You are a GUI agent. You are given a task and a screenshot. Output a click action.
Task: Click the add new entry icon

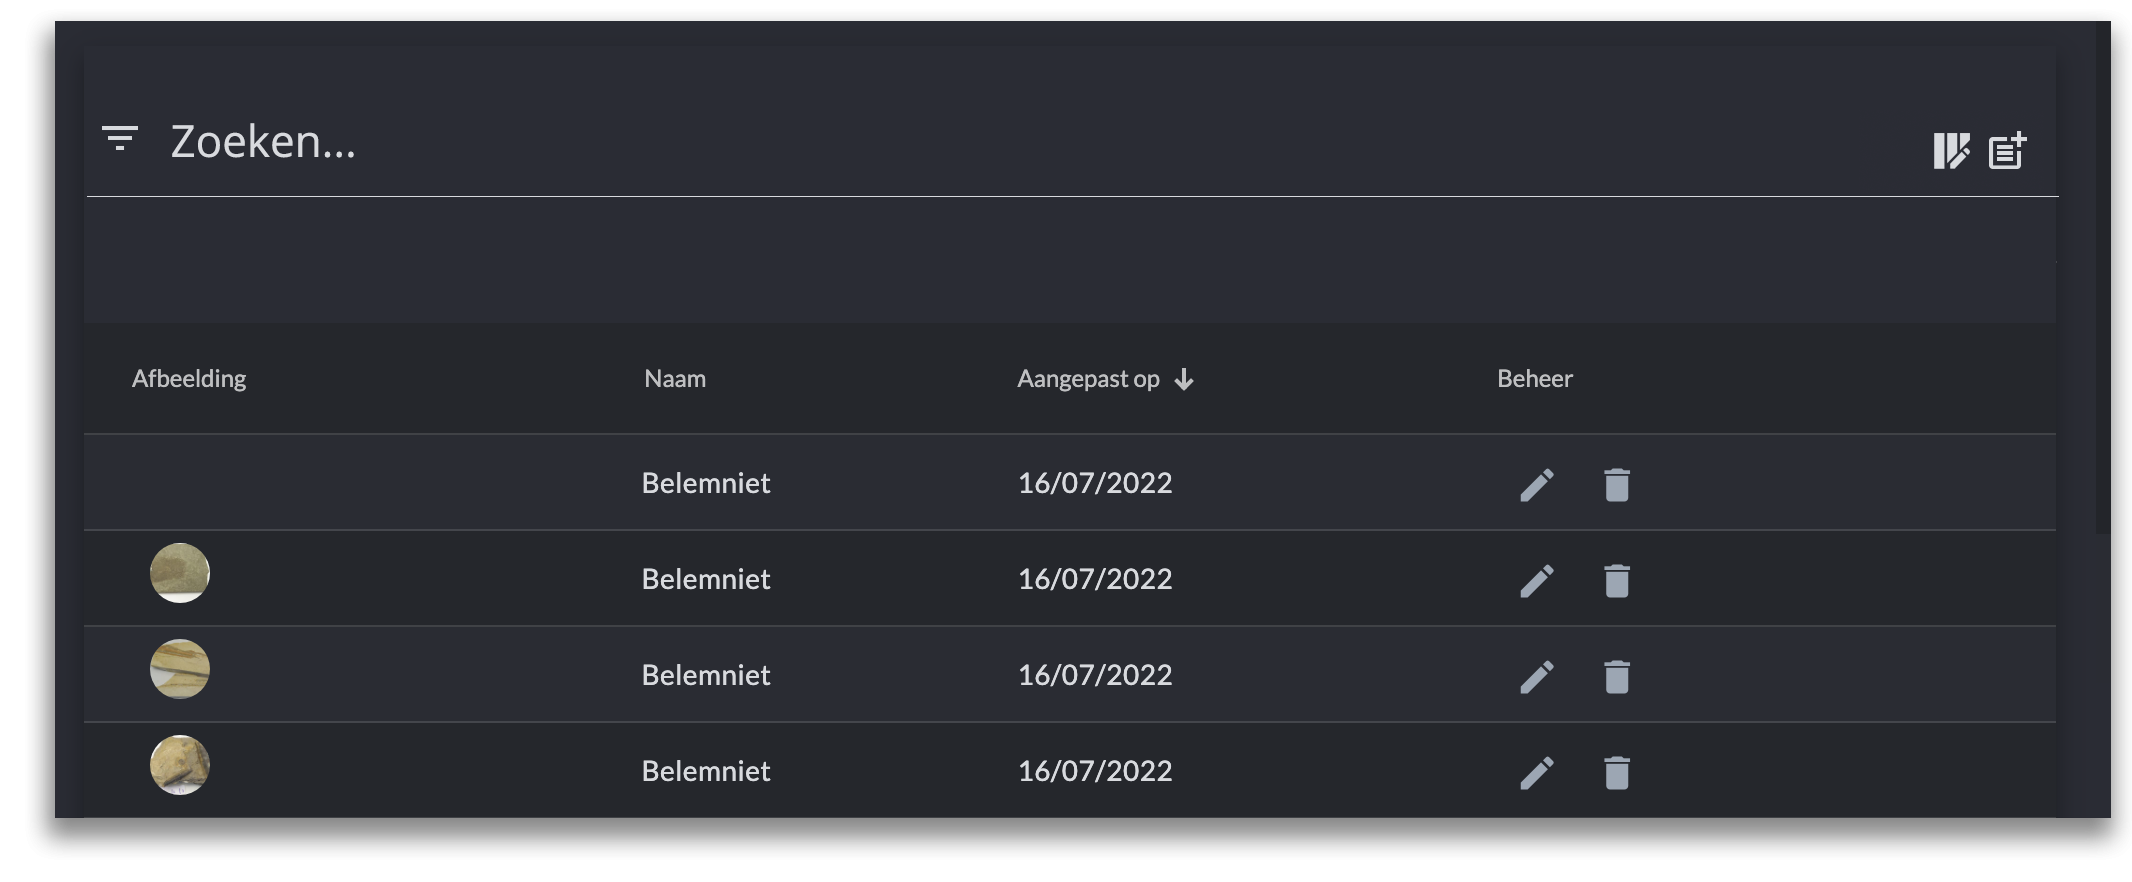click(x=2007, y=150)
